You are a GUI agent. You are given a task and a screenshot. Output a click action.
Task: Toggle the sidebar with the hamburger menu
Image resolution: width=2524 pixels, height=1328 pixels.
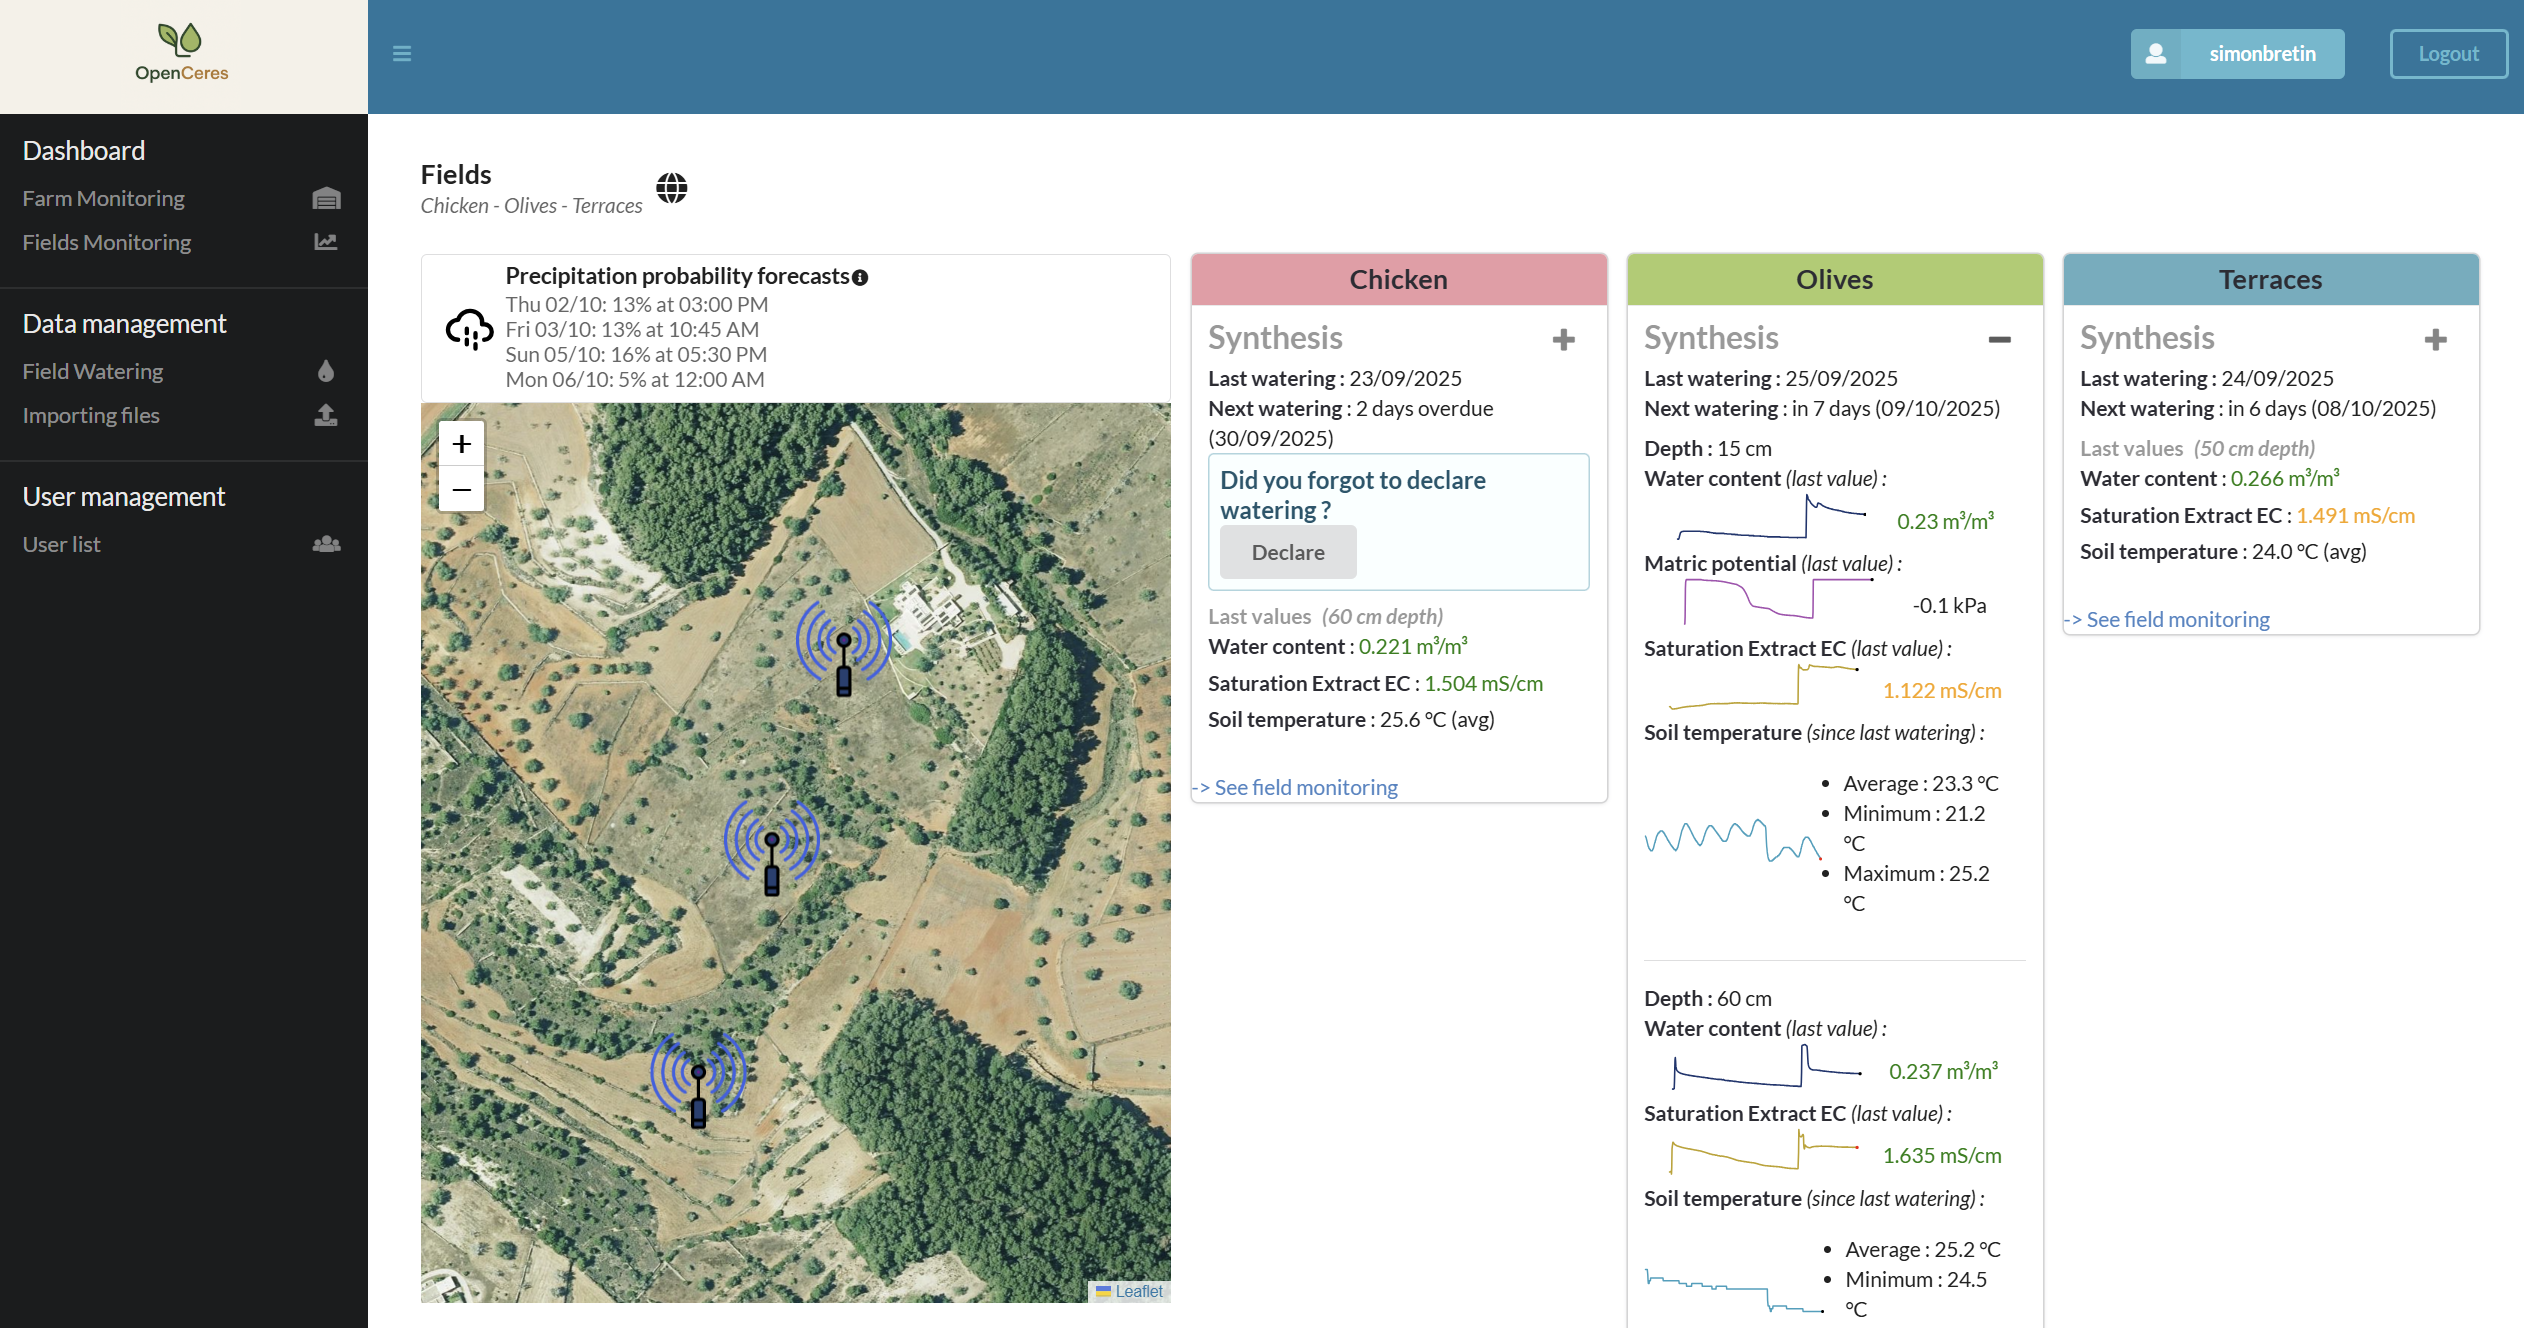coord(402,53)
